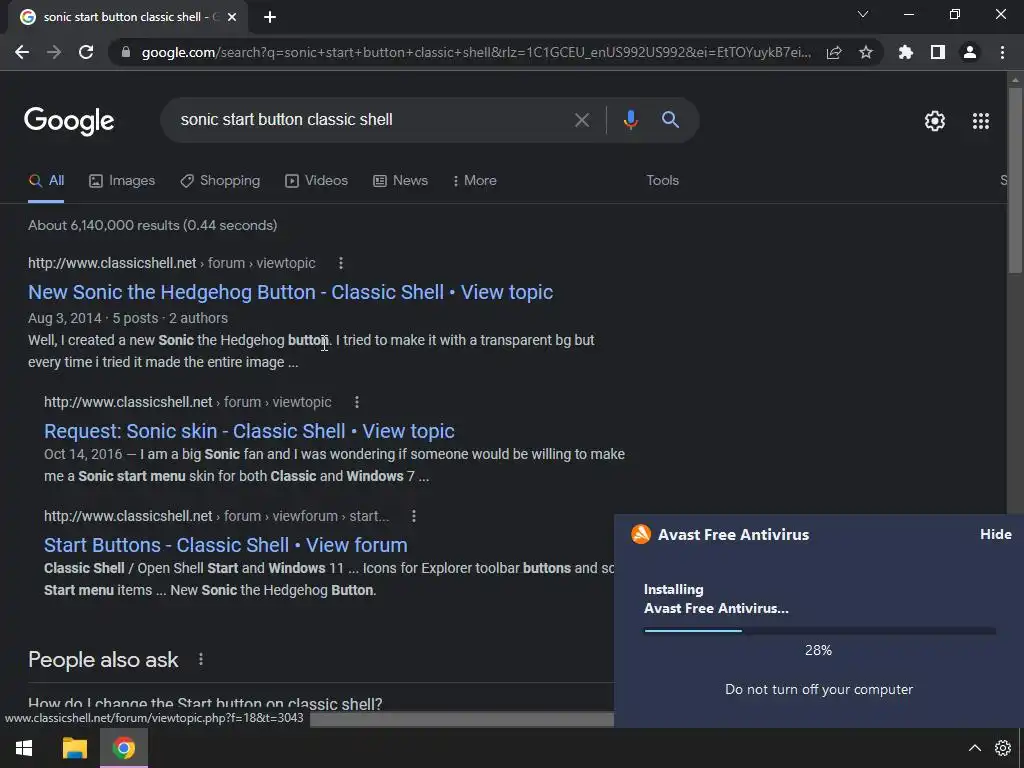
Task: Click the About 6,140,000 results text
Action: (152, 225)
